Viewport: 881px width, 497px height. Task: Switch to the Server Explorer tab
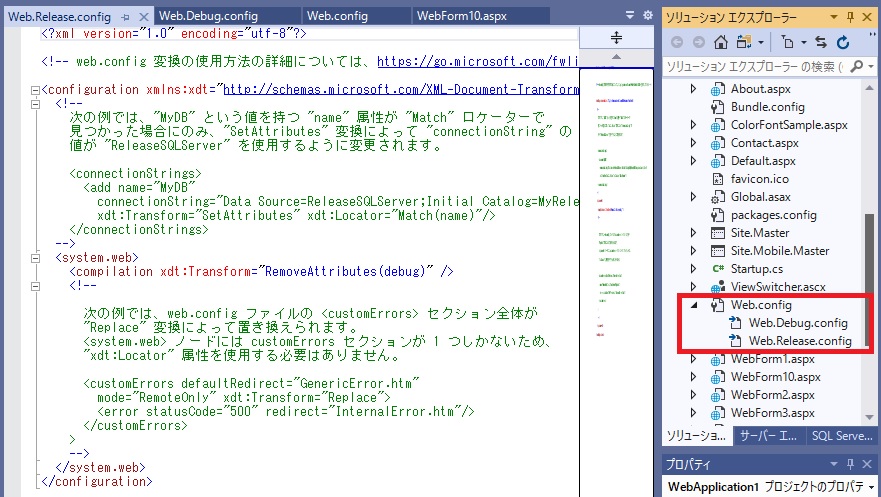click(768, 436)
